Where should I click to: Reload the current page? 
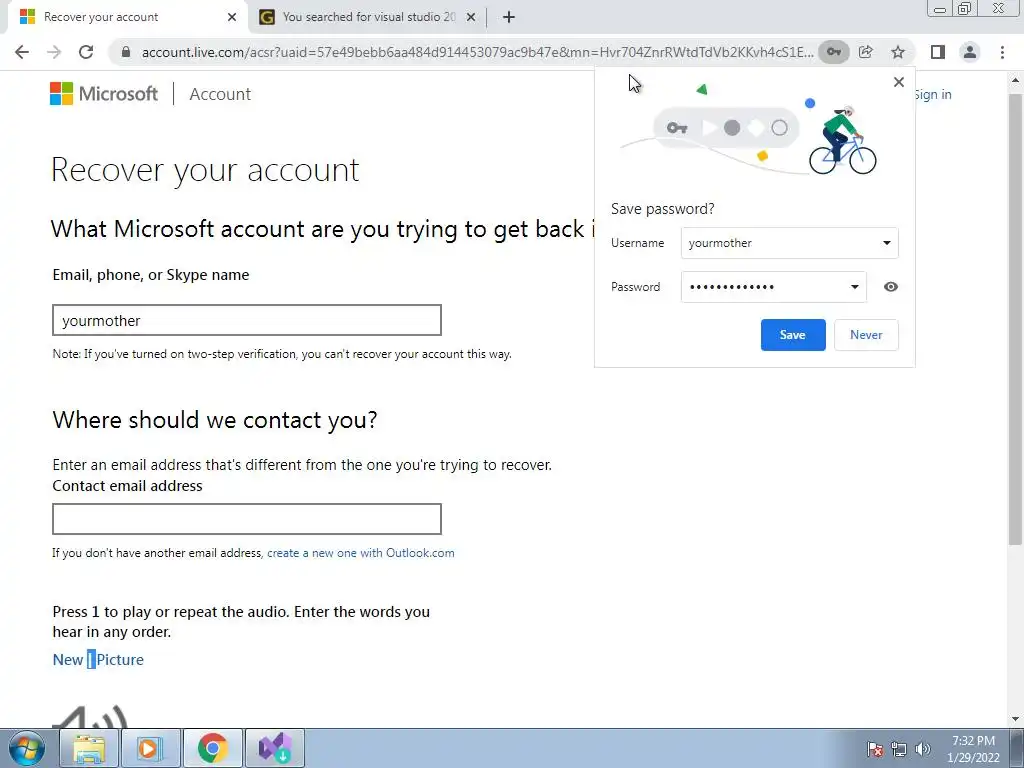click(86, 52)
